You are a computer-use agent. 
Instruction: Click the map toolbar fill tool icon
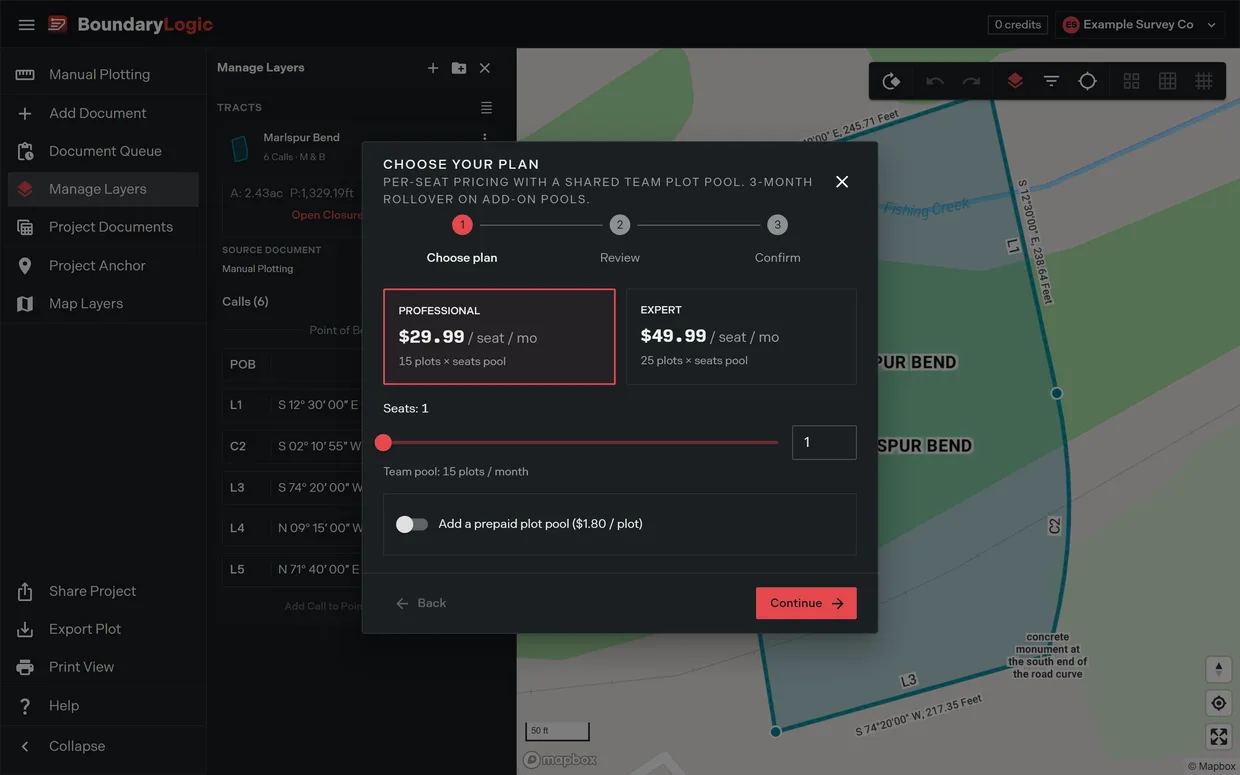click(891, 81)
